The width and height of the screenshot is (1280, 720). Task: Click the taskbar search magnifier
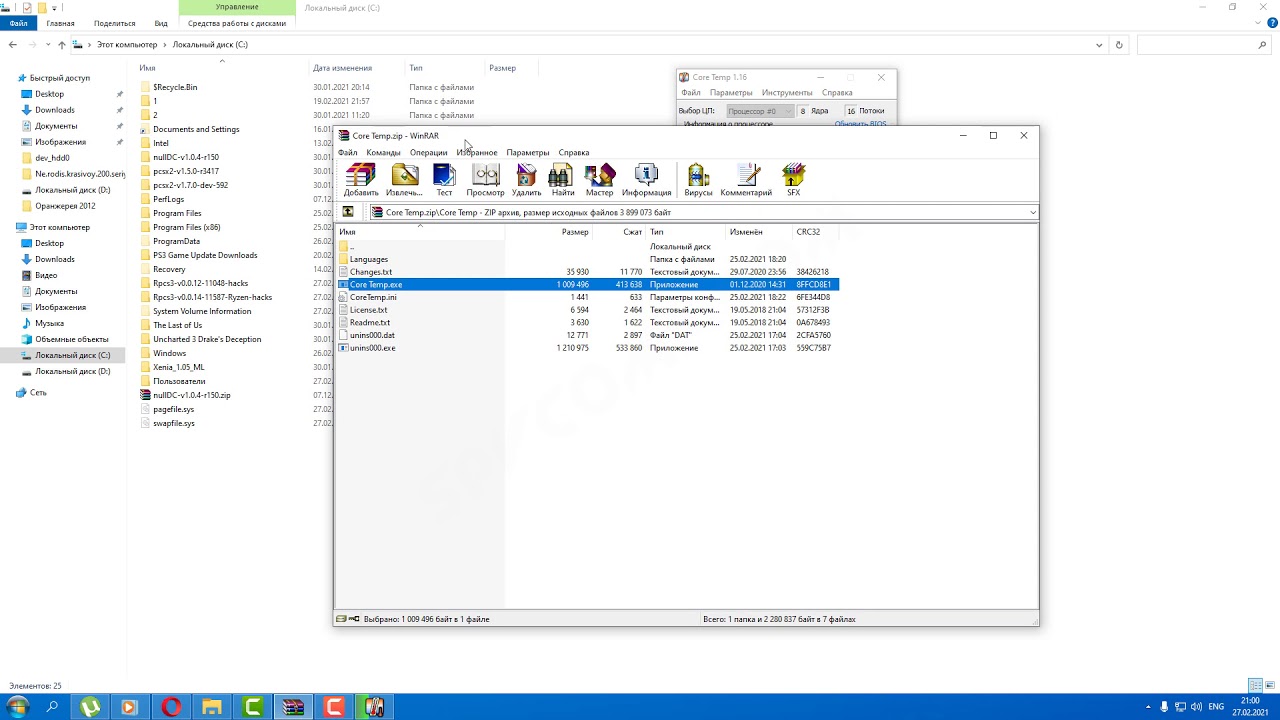tap(52, 707)
